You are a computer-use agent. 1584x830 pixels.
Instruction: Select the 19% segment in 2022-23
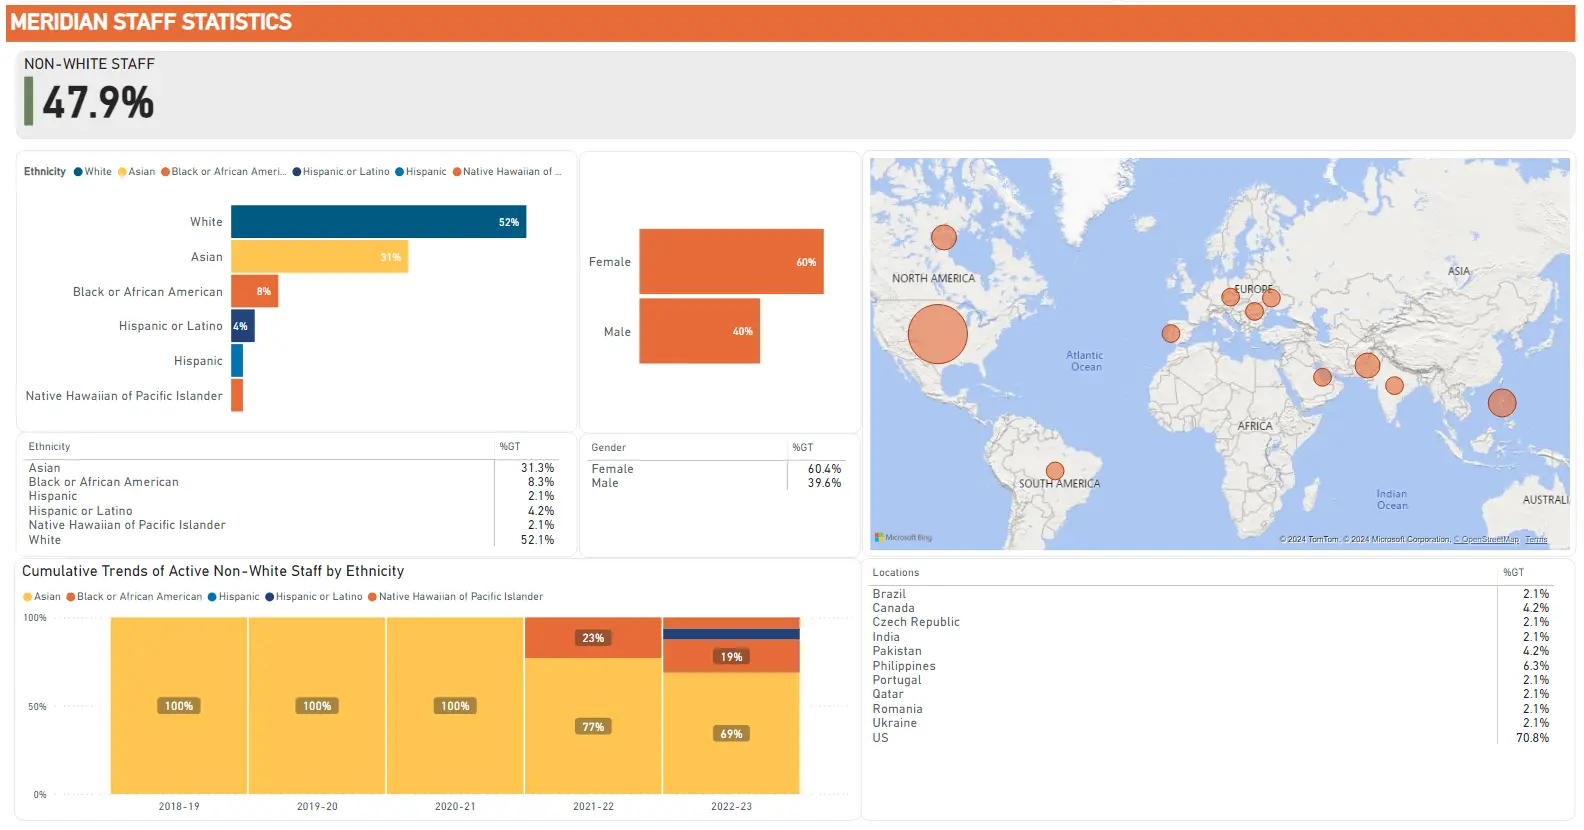click(731, 656)
